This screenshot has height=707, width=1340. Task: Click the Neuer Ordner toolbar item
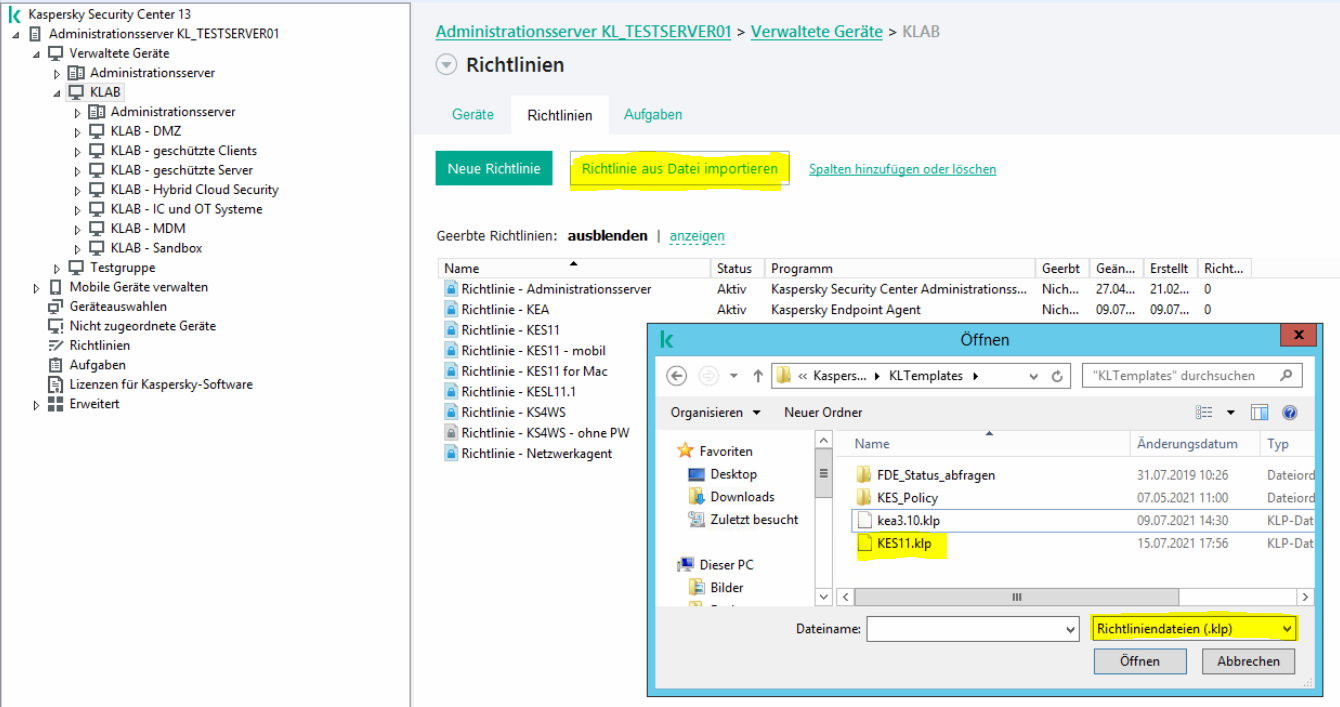tap(823, 412)
